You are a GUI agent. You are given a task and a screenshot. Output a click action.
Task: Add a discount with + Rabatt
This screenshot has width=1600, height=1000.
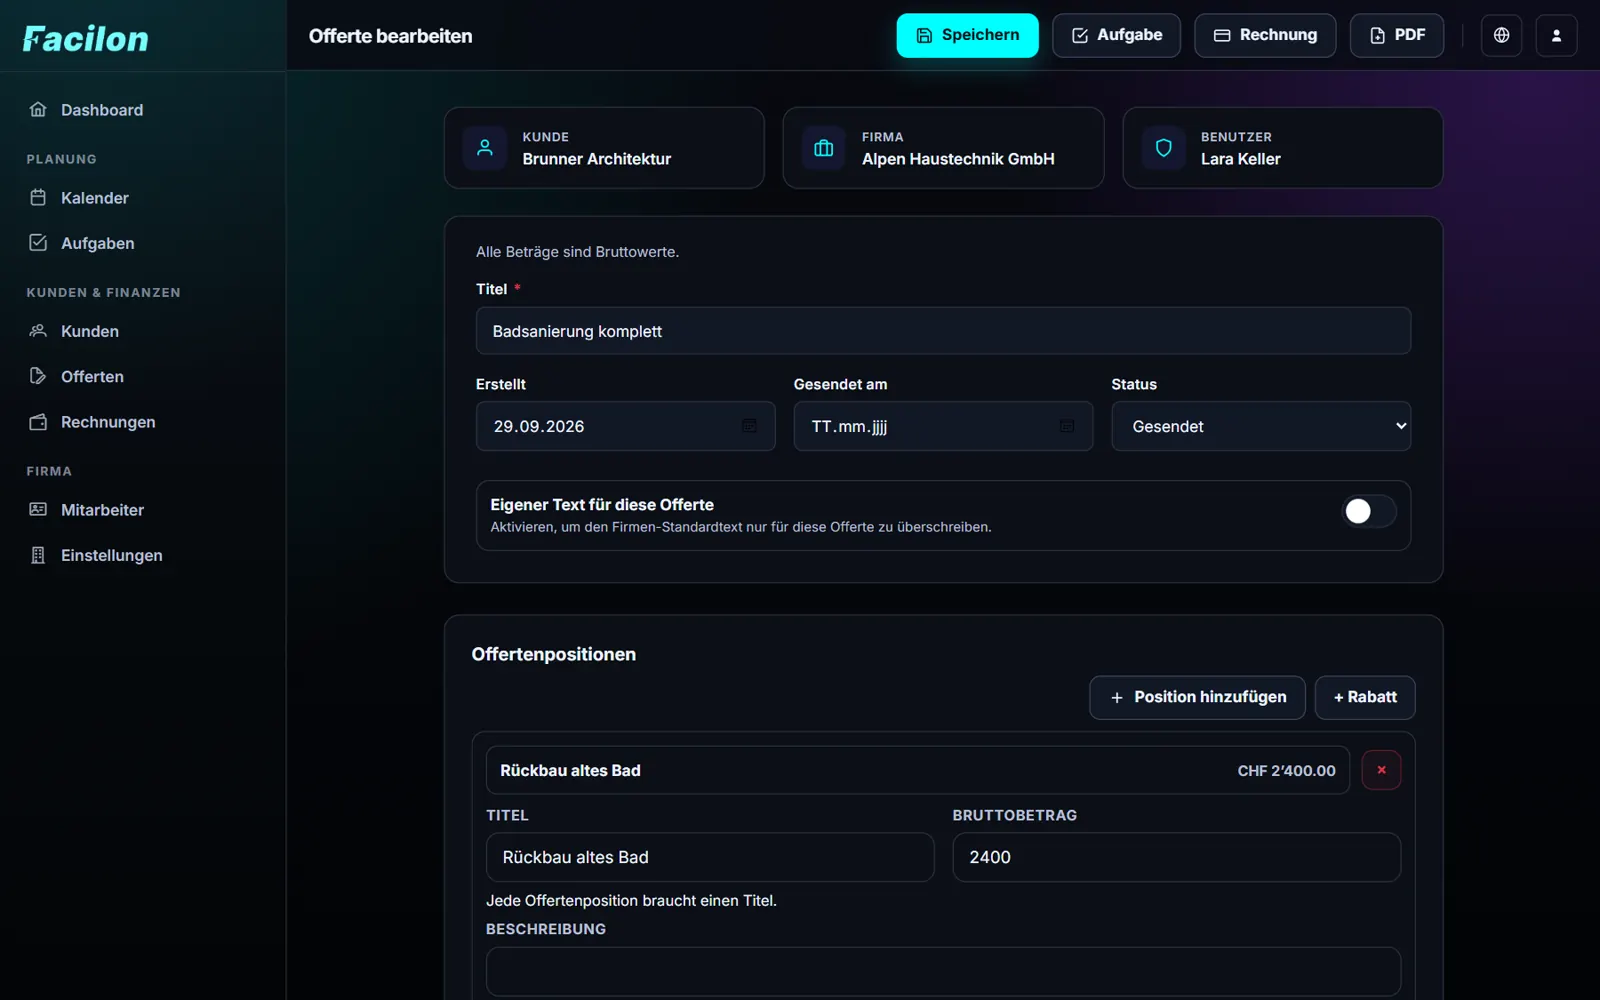(x=1365, y=697)
